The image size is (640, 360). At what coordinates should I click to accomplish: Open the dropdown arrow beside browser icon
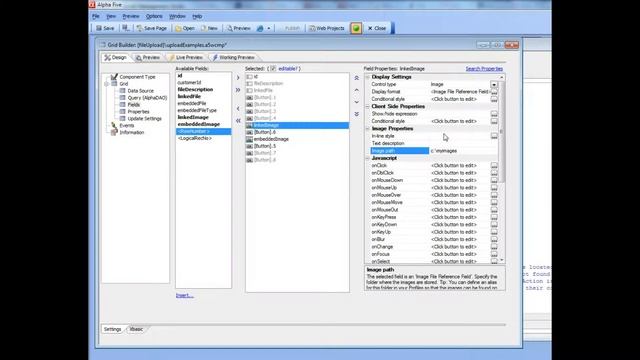[269, 28]
